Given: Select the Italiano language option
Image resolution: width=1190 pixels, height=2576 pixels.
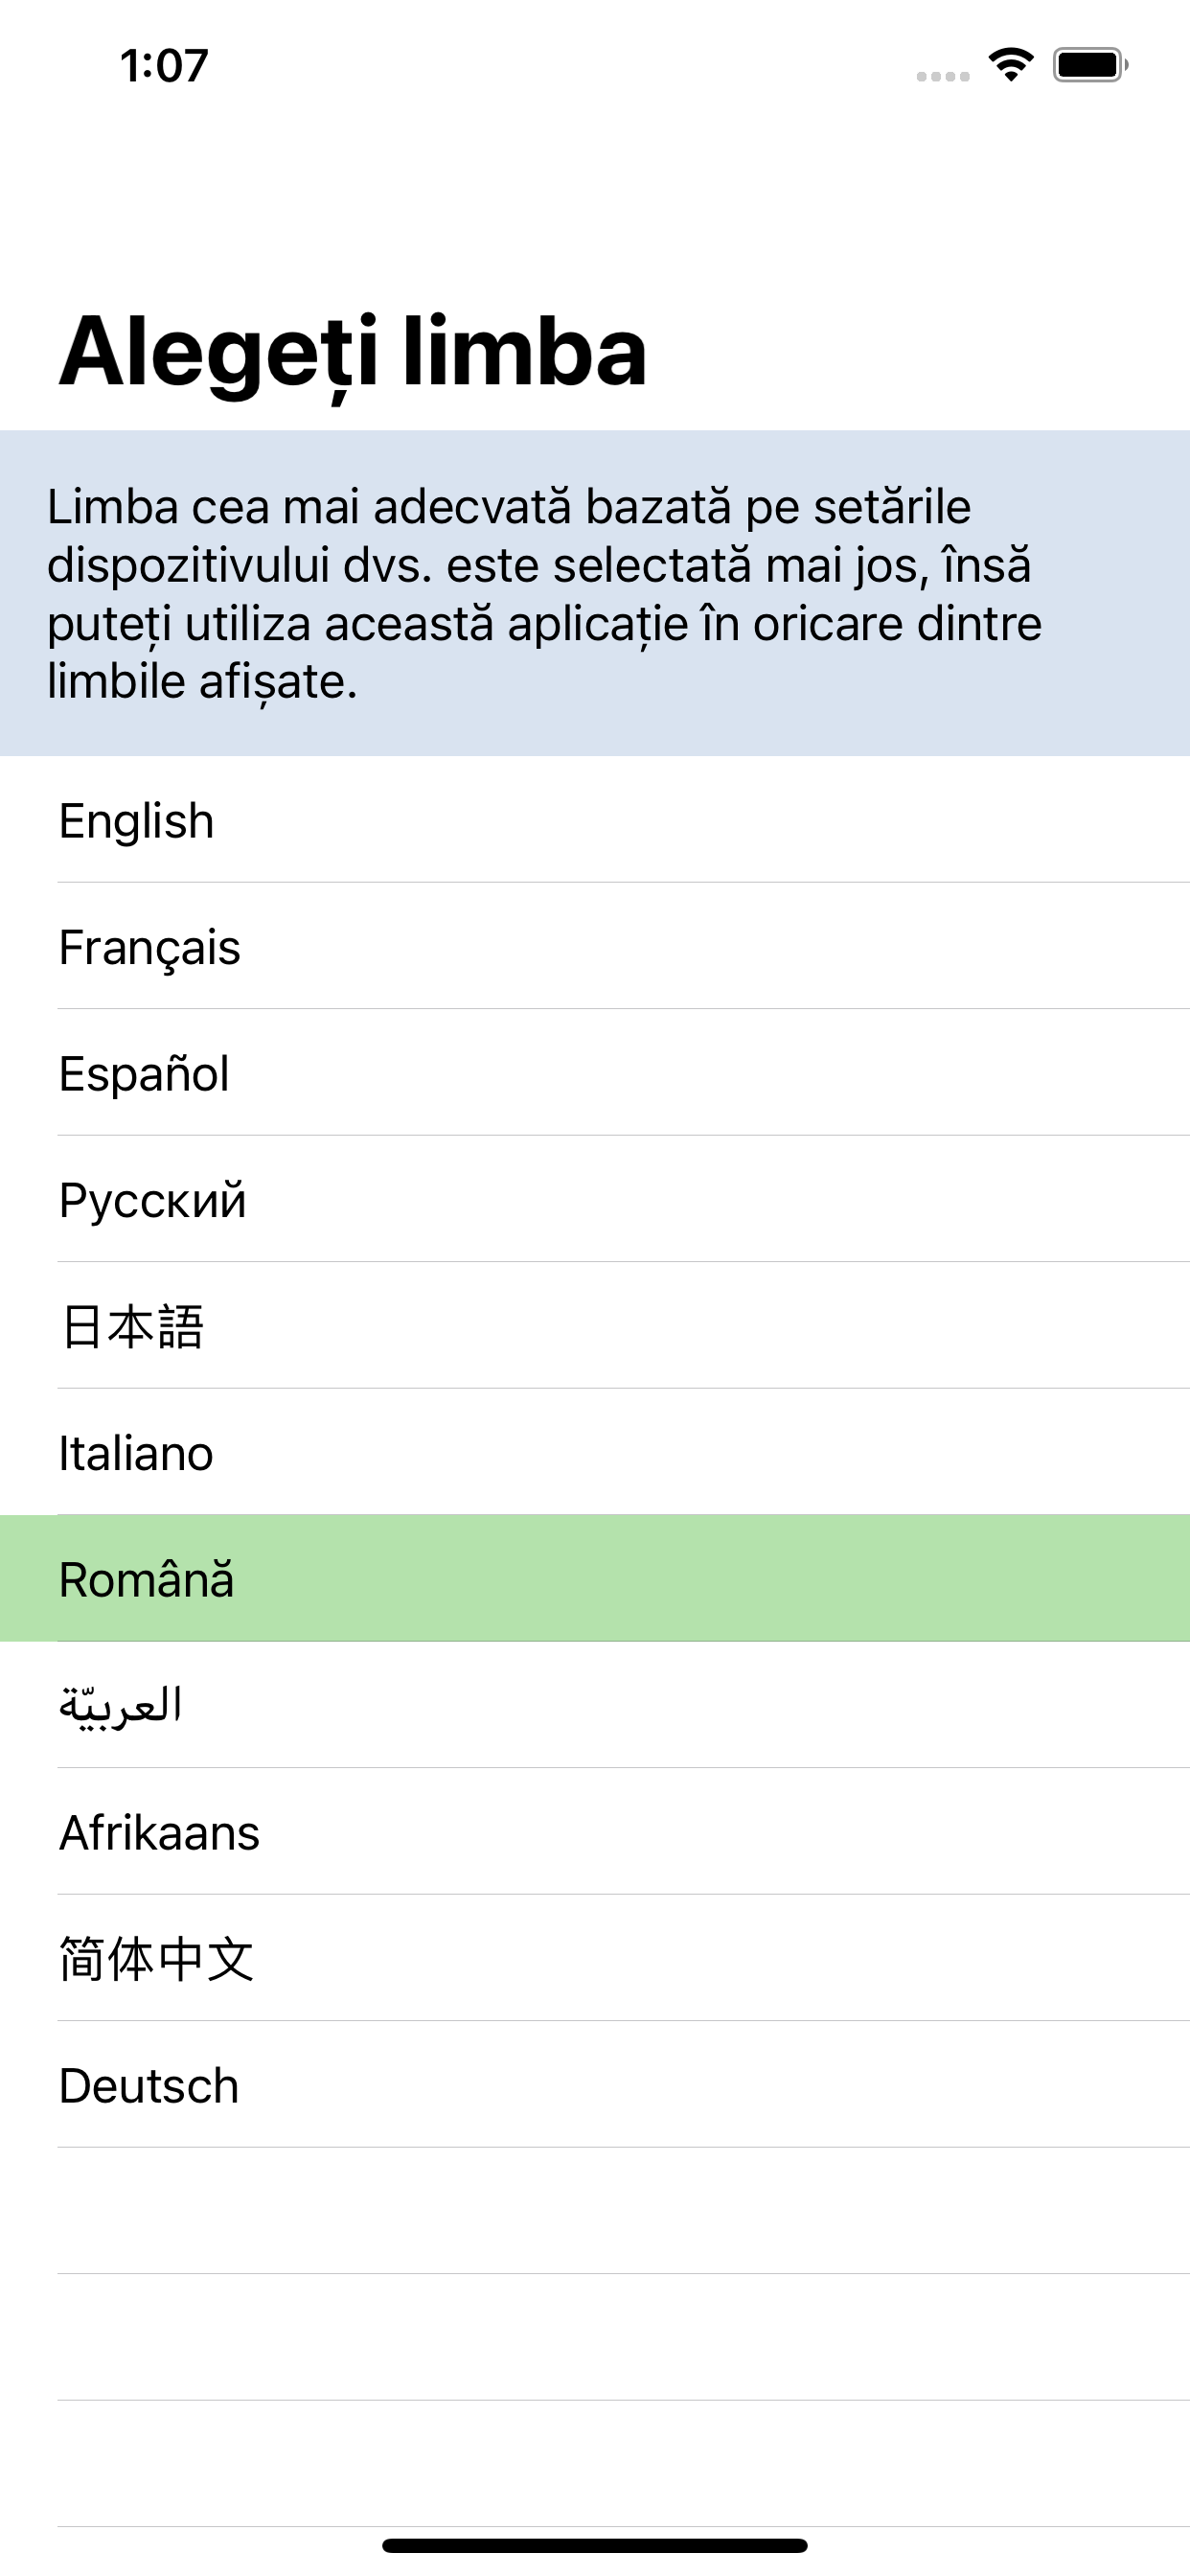Looking at the screenshot, I should [595, 1452].
